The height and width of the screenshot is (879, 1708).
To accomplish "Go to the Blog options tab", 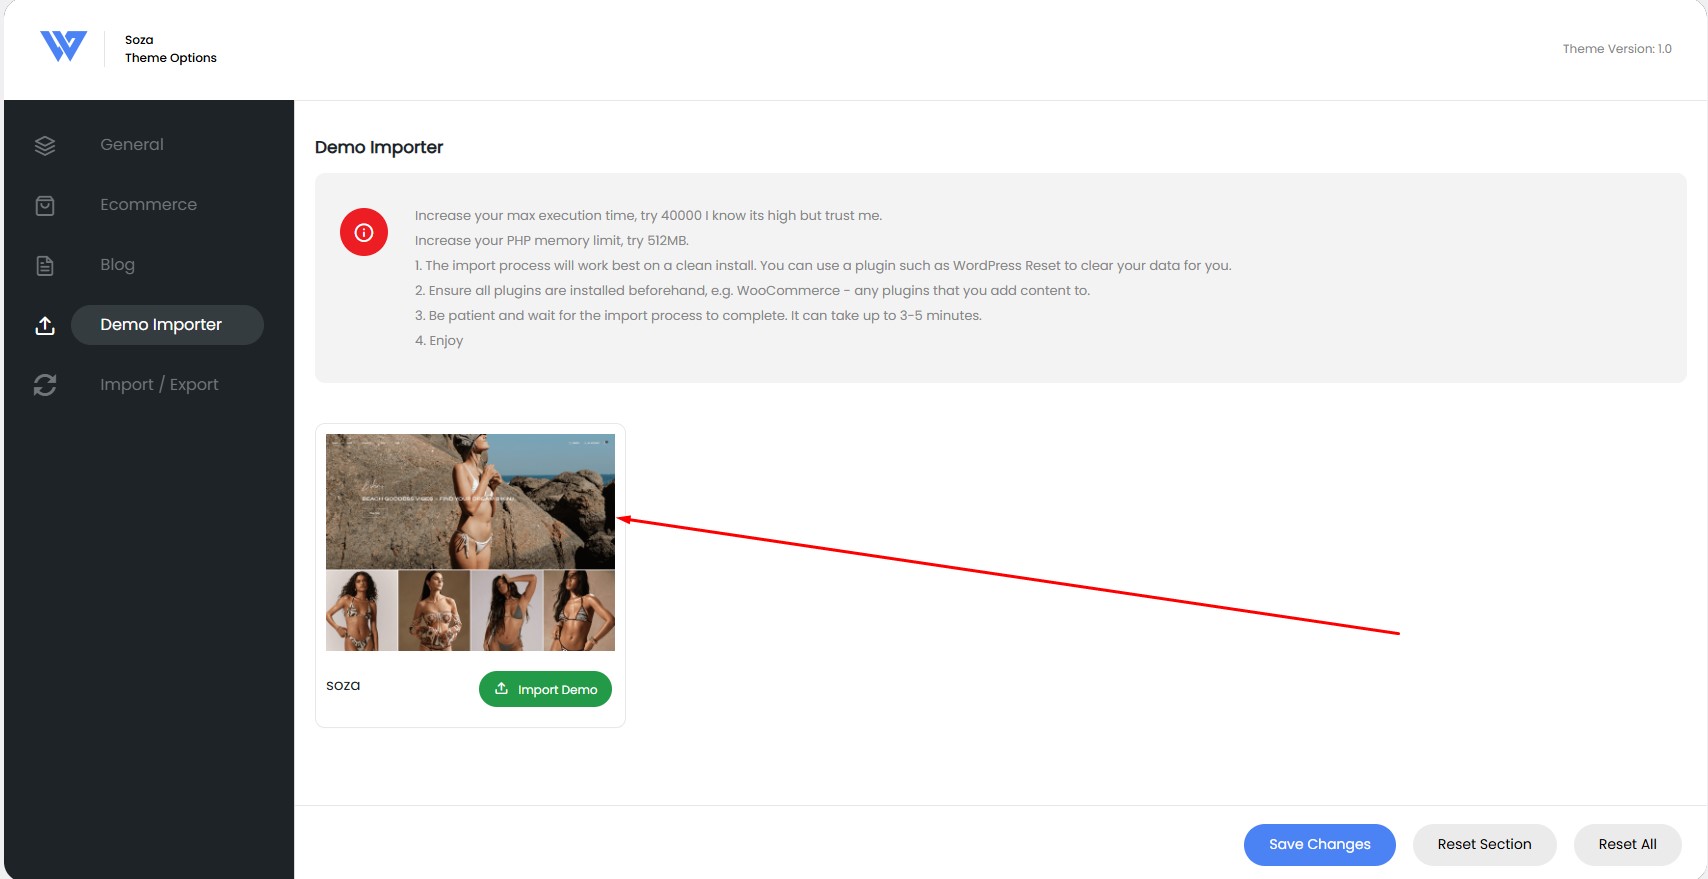I will point(117,265).
